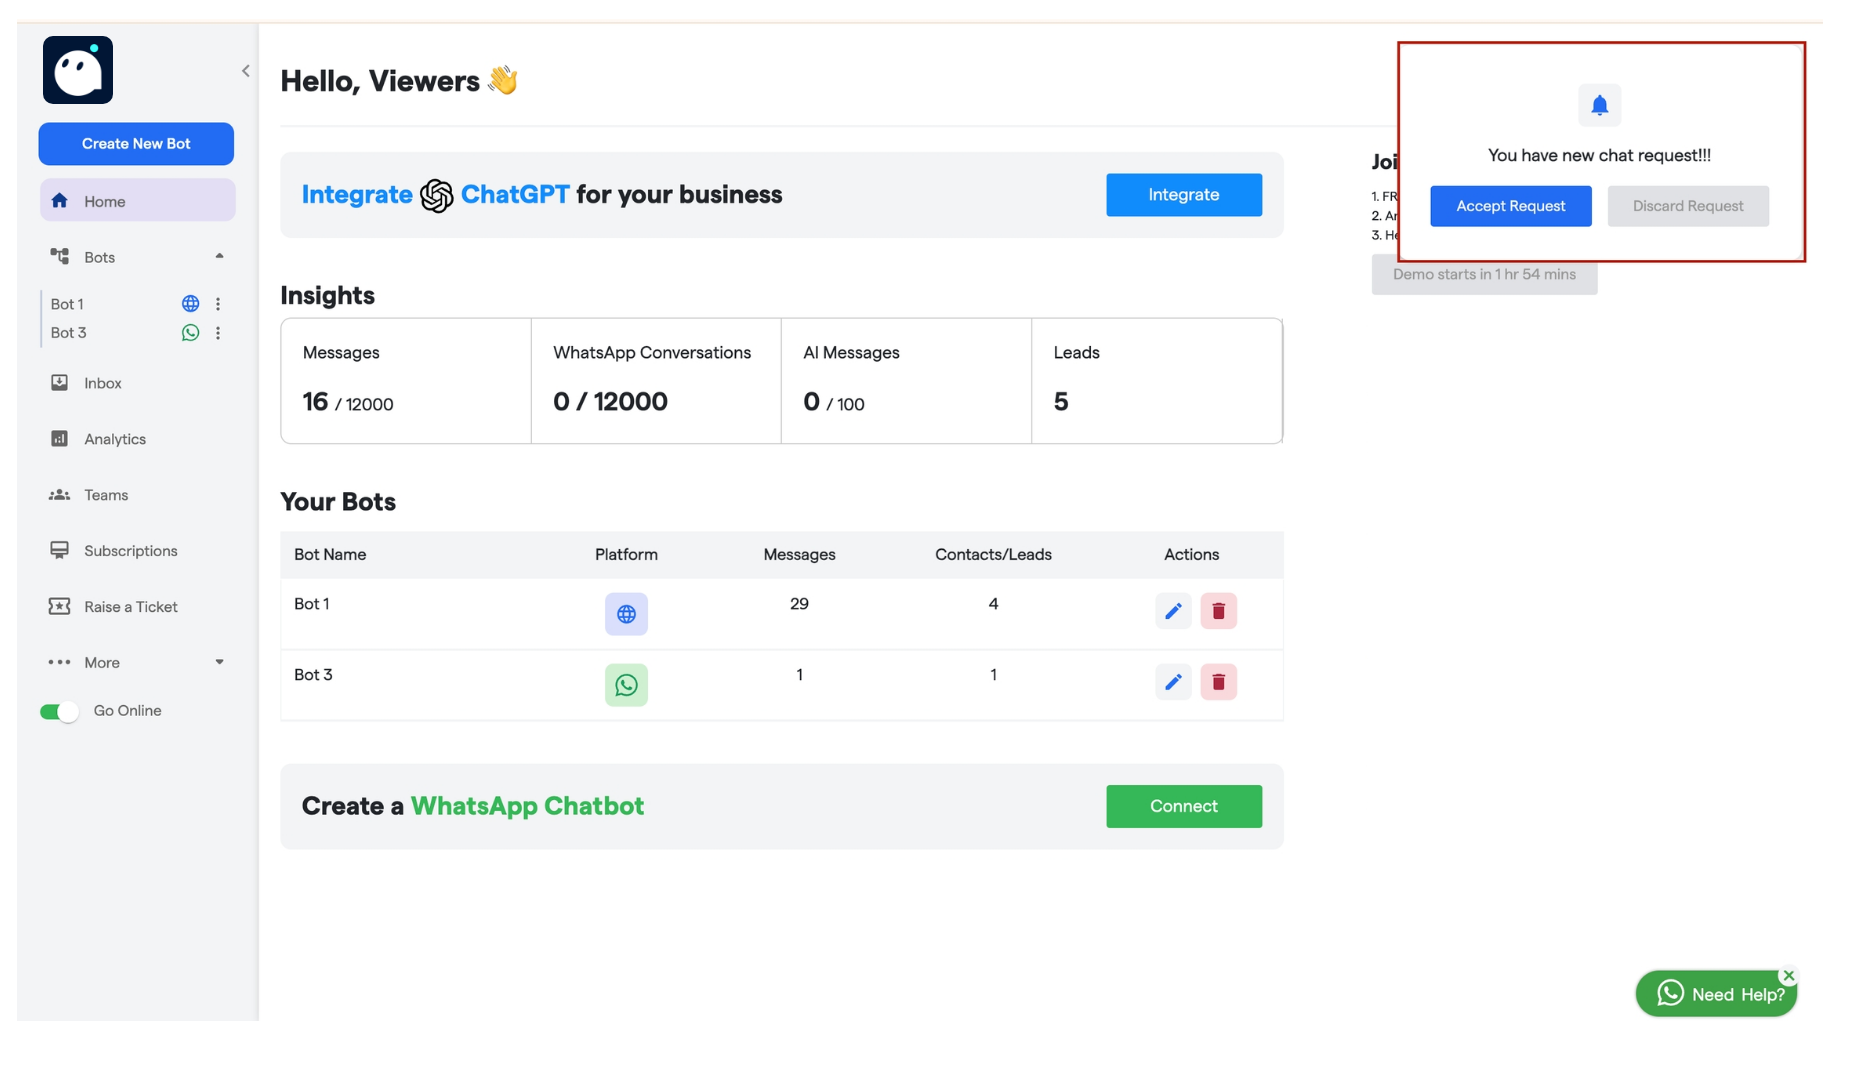Click the Platform column header
Screen dimensions: 1866x1080
(626, 555)
